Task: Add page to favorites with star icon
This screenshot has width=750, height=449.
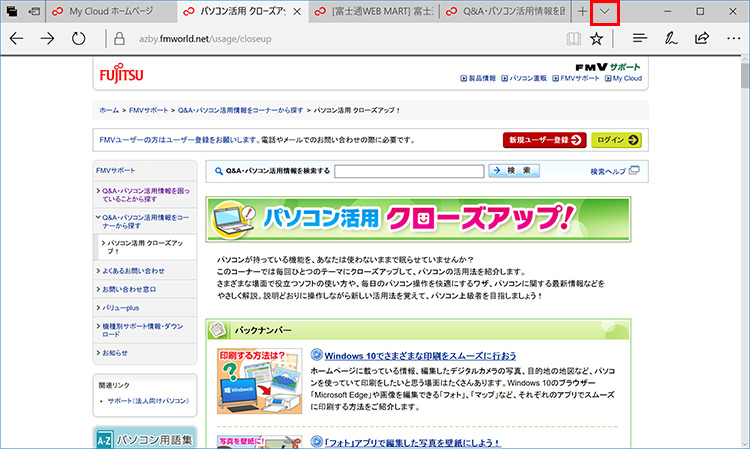Action: pos(597,39)
